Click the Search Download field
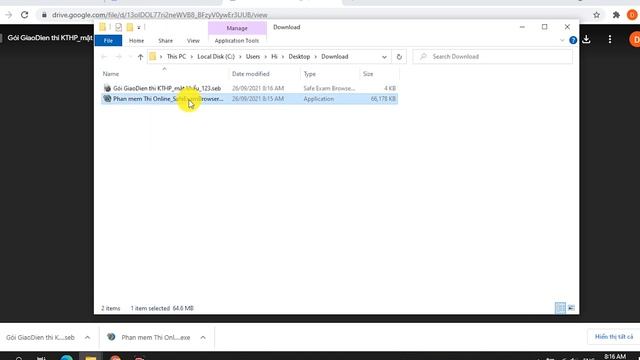Image resolution: width=640 pixels, height=360 pixels. (x=493, y=57)
